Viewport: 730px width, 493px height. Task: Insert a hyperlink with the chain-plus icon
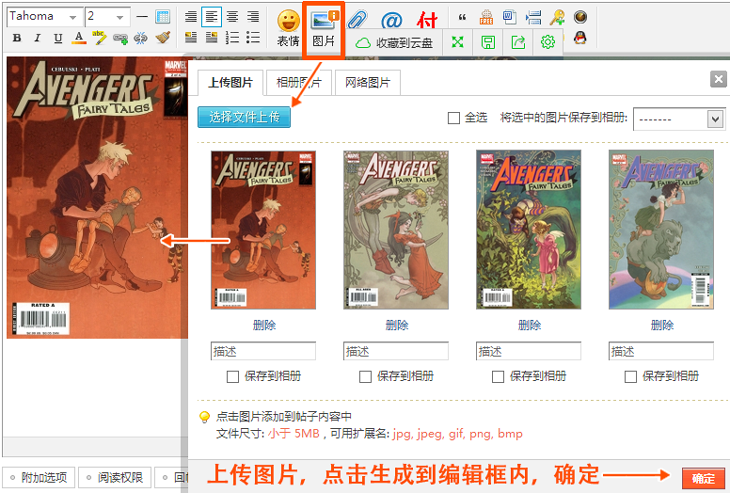tap(120, 38)
